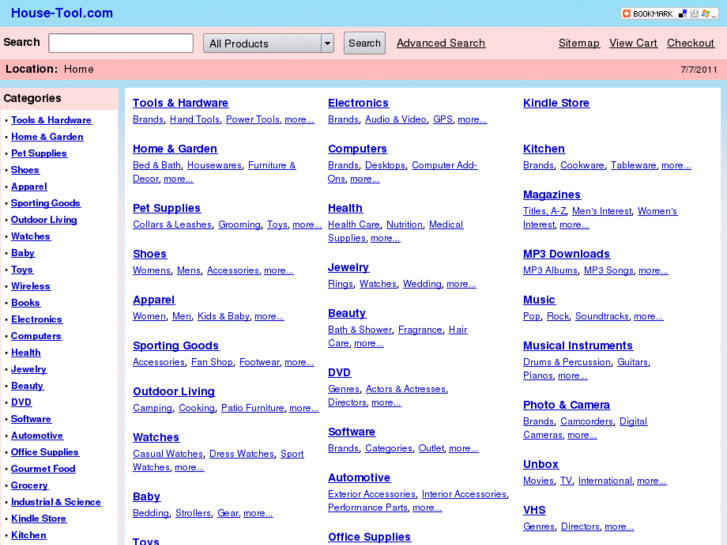Viewport: 727px width, 545px height.
Task: Focus the Search text input field
Action: 121,43
